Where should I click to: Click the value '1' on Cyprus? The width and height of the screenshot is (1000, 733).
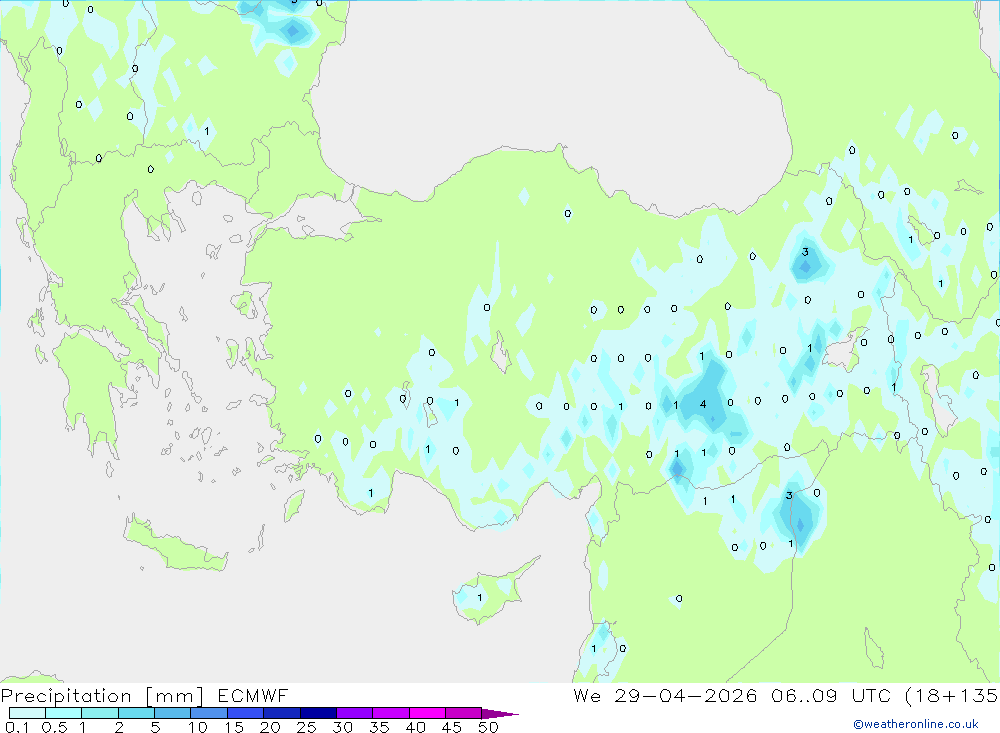(480, 598)
